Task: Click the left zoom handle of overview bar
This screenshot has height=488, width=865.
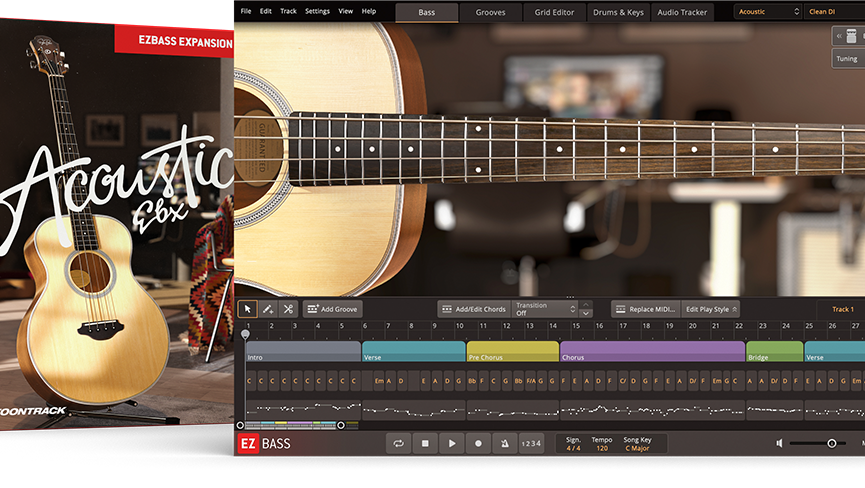Action: click(240, 425)
